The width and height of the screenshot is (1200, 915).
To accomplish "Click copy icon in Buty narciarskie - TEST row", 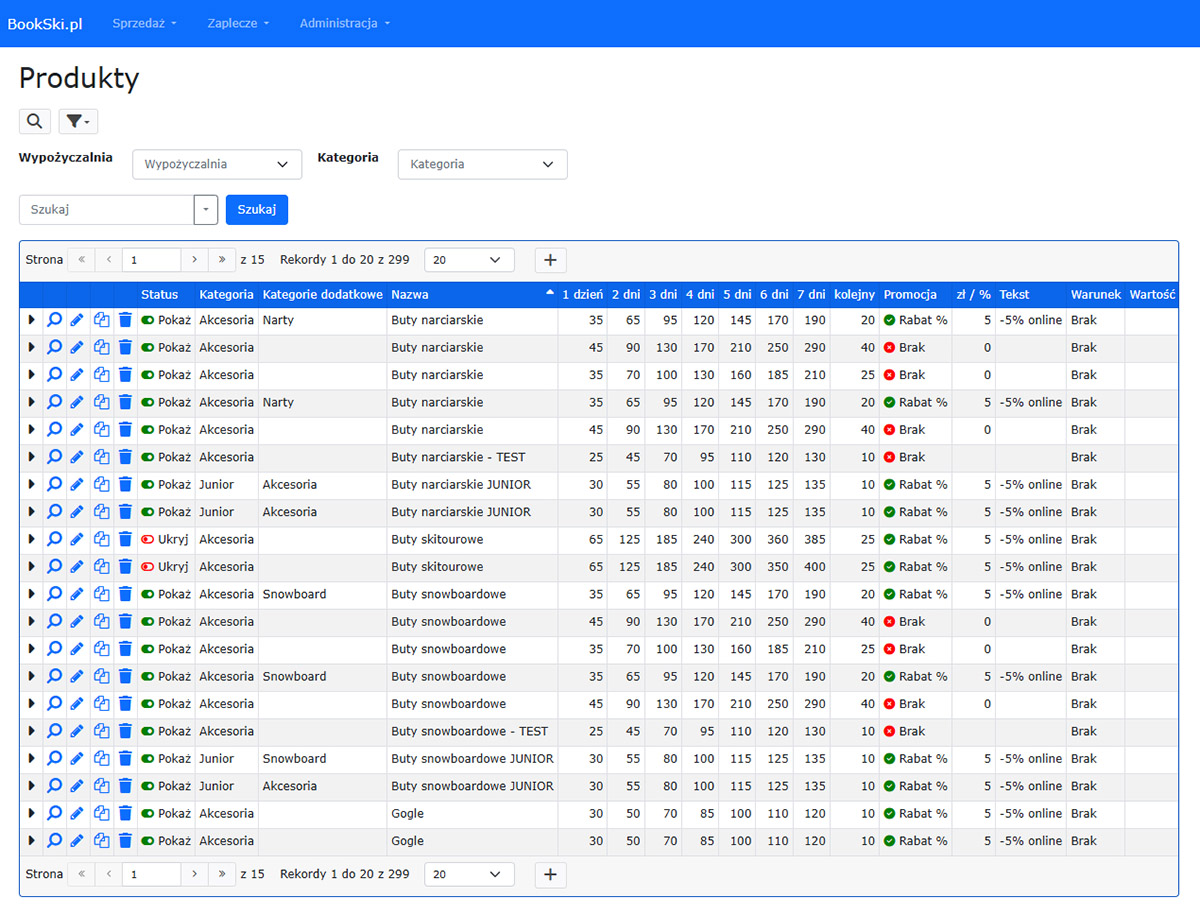I will [x=101, y=457].
